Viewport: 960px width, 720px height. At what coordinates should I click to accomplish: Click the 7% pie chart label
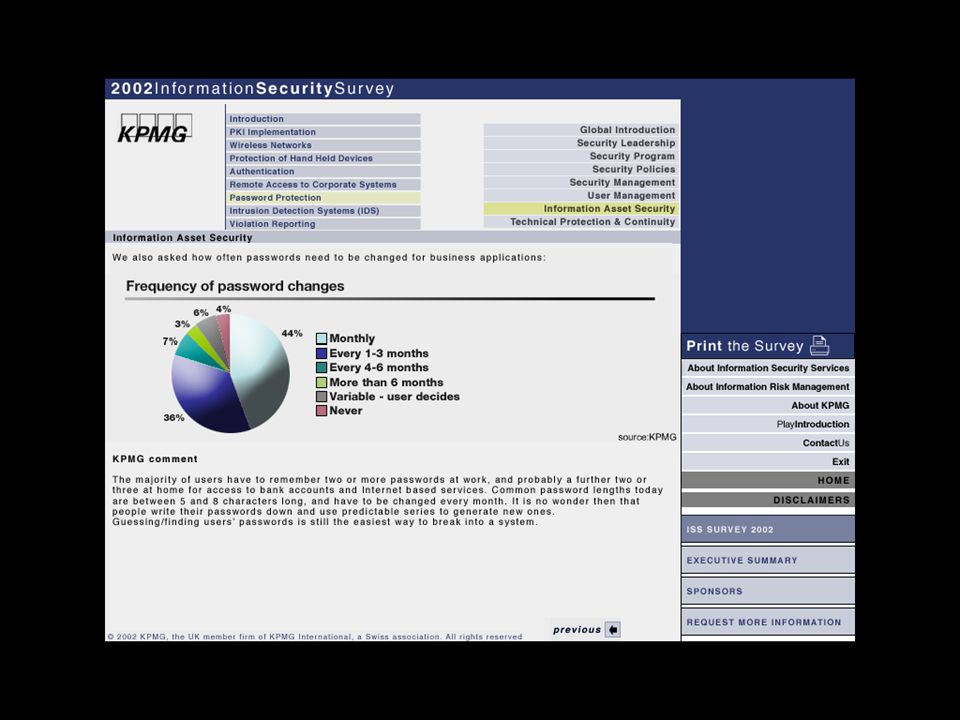coord(170,341)
